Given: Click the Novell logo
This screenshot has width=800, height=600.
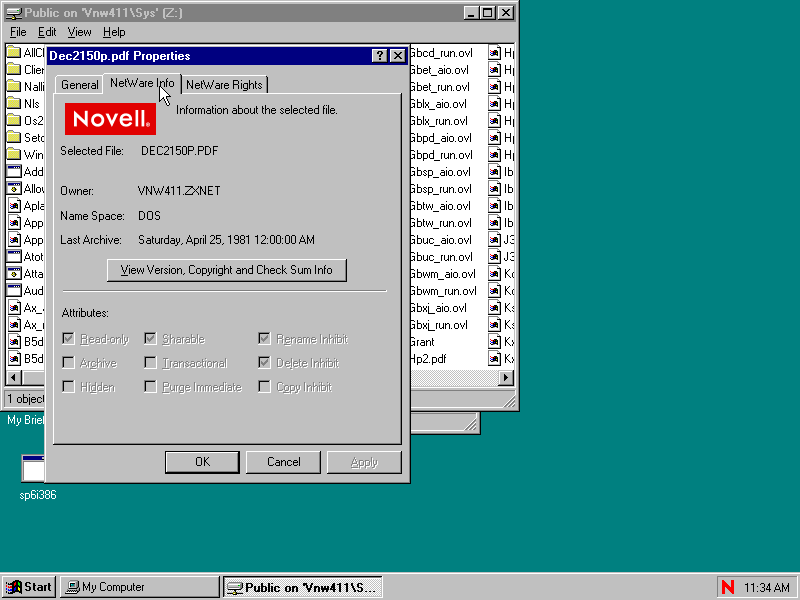Looking at the screenshot, I should click(110, 118).
